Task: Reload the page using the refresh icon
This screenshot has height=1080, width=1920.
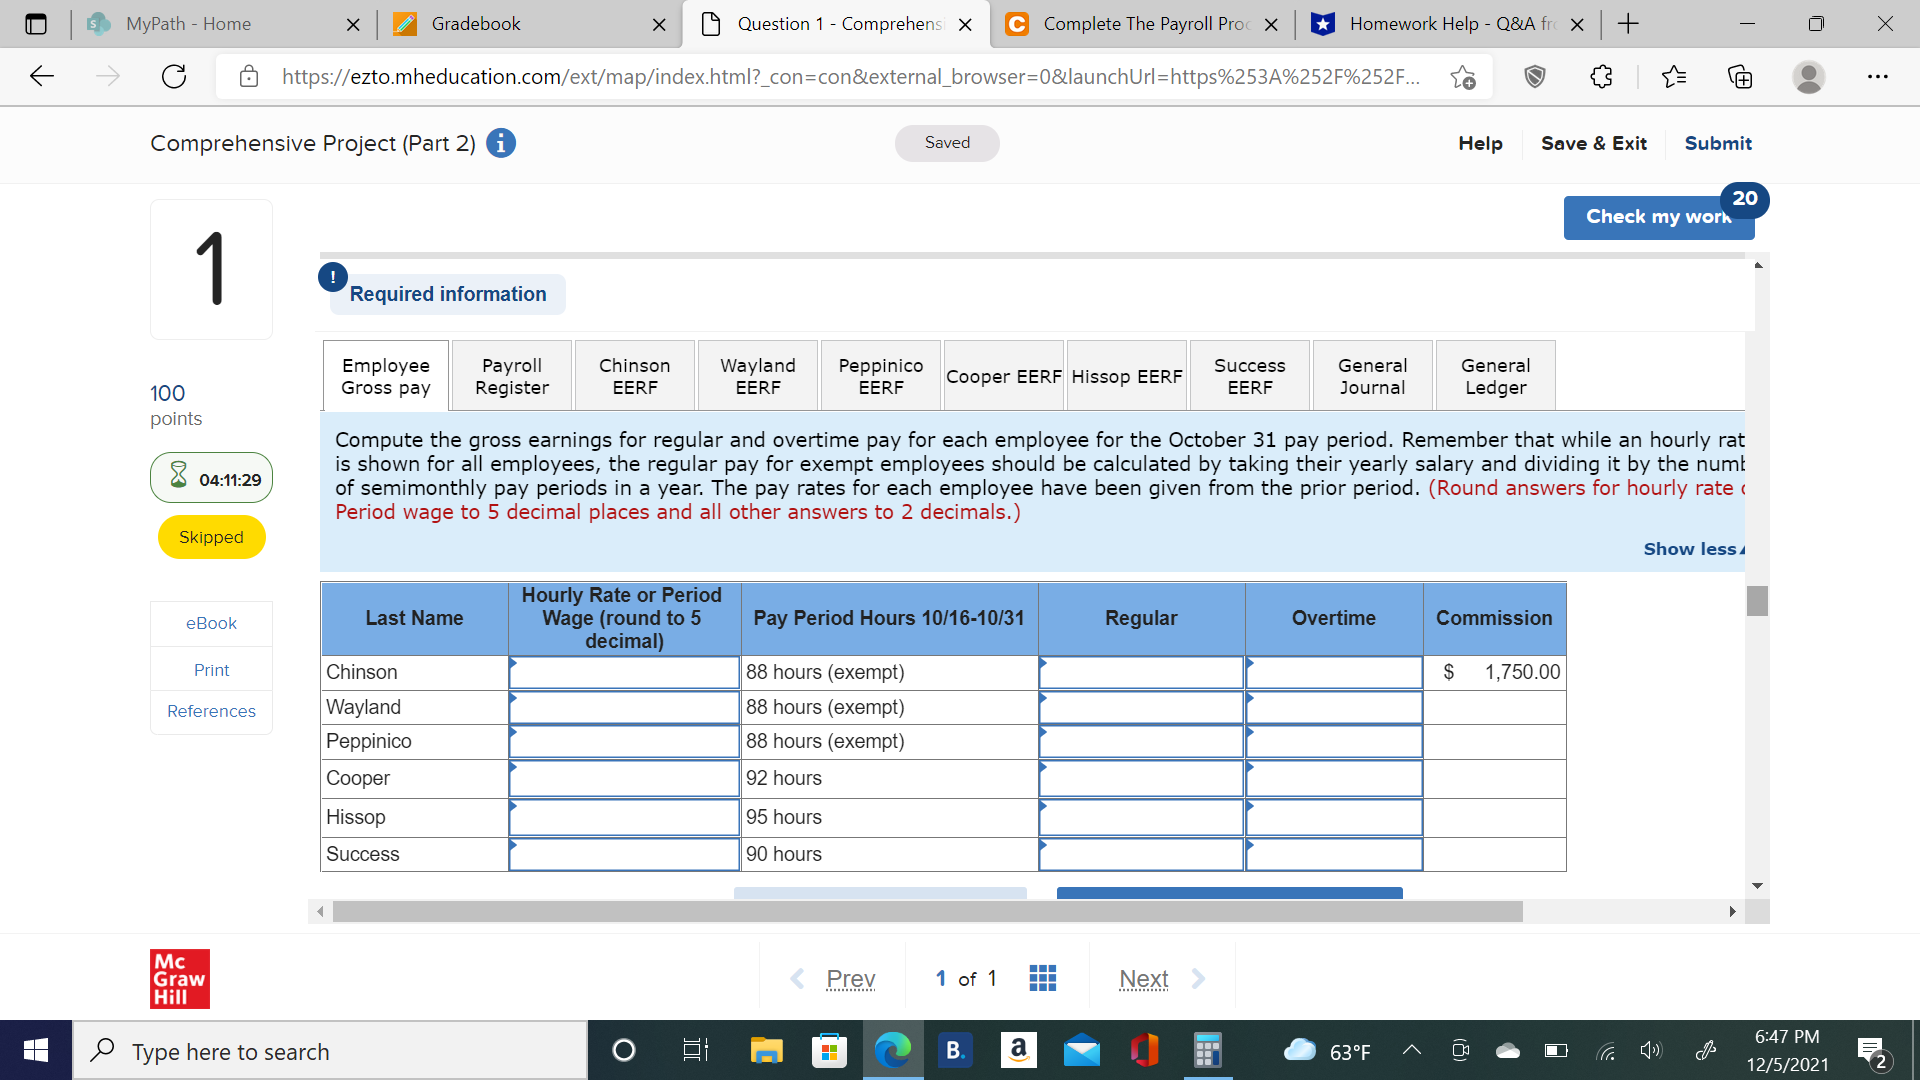Action: click(173, 76)
